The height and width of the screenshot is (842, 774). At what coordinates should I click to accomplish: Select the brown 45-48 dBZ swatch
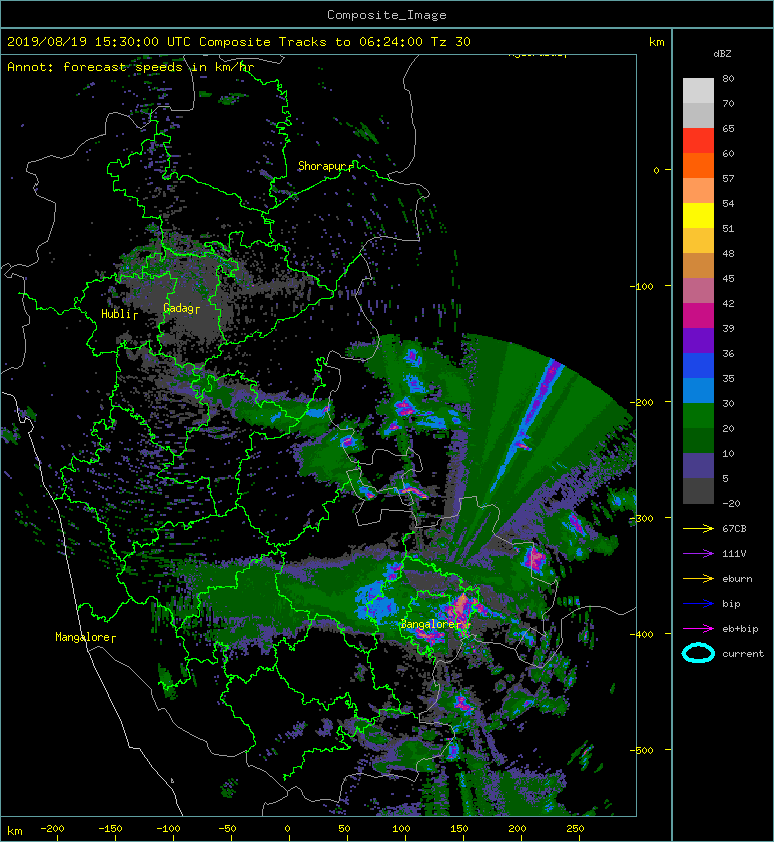(x=698, y=266)
